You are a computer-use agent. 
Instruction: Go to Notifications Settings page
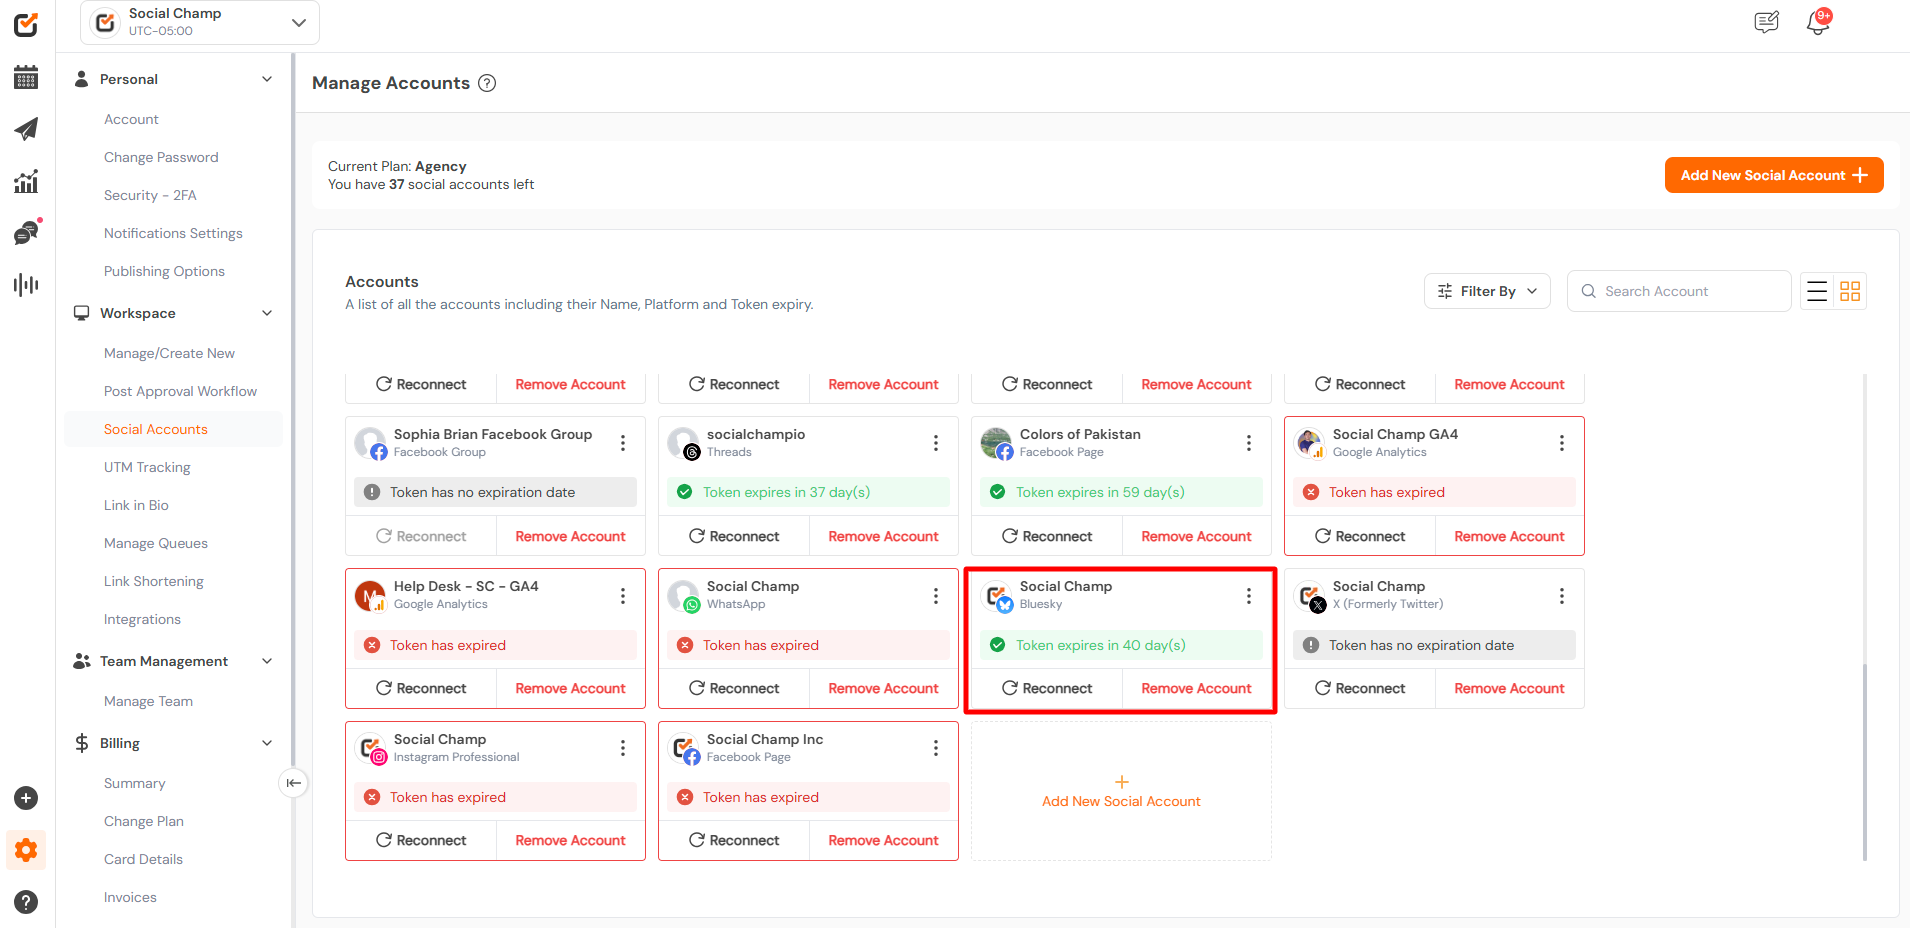pyautogui.click(x=173, y=233)
